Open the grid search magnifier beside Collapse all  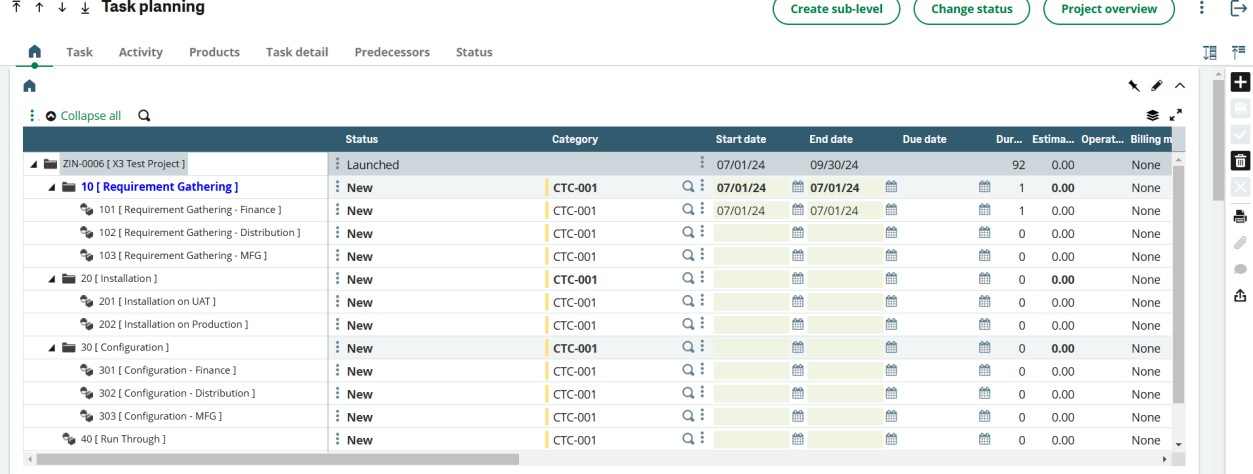(x=144, y=116)
